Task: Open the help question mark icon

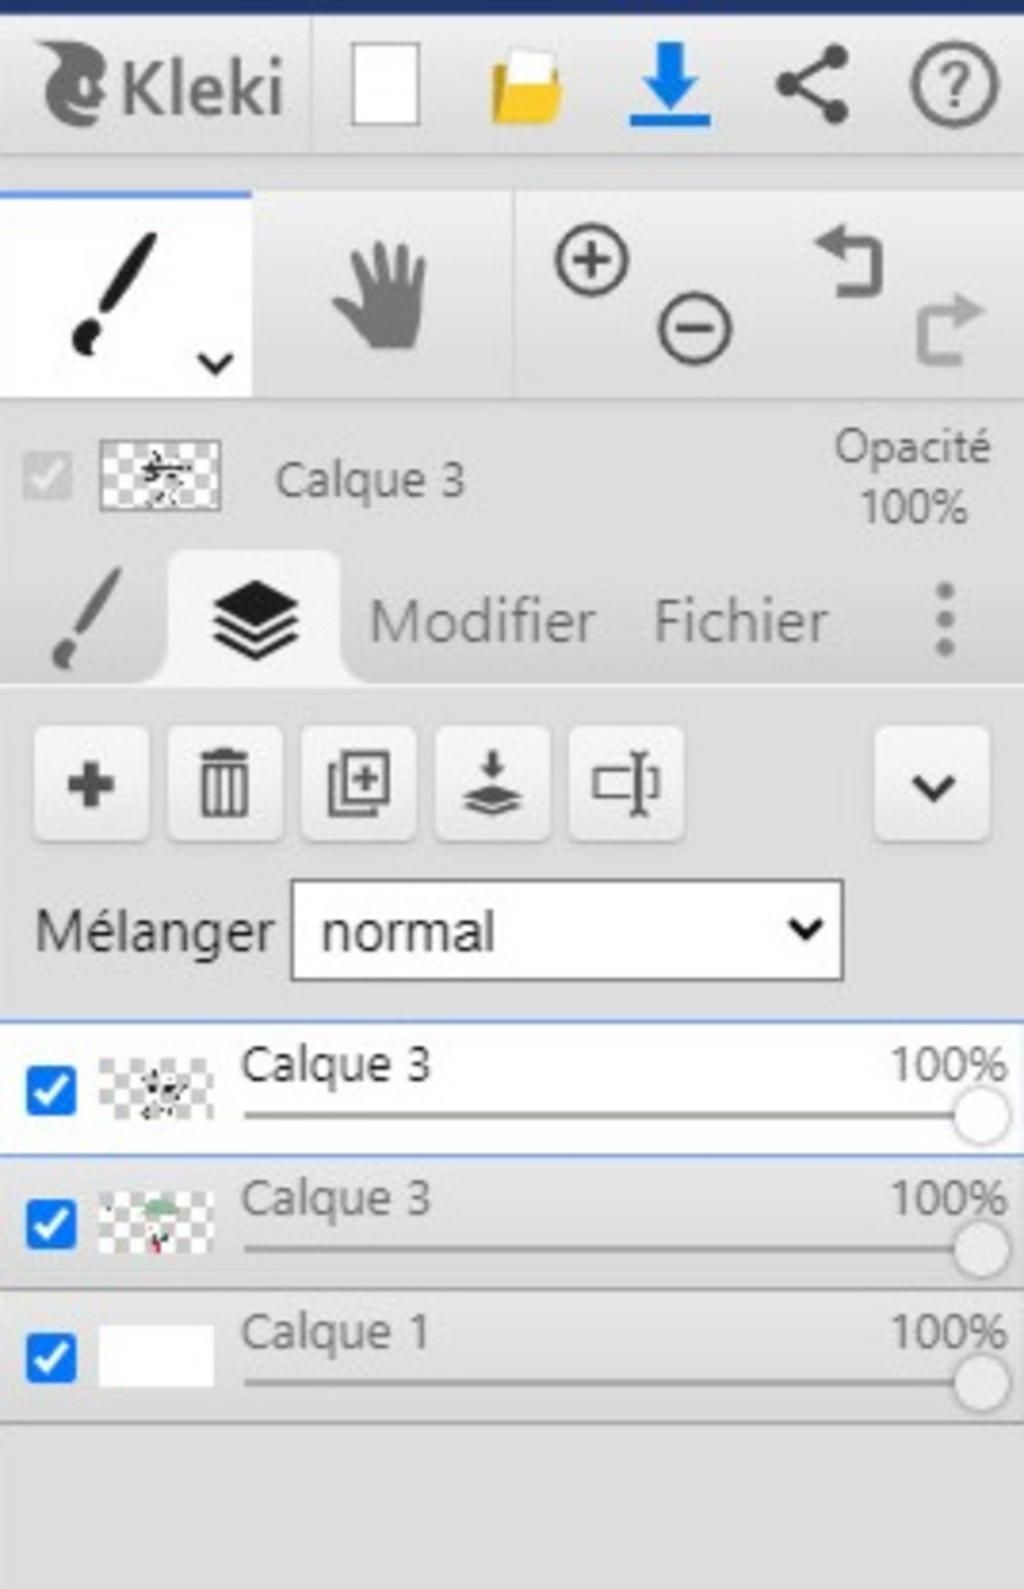Action: coord(953,85)
